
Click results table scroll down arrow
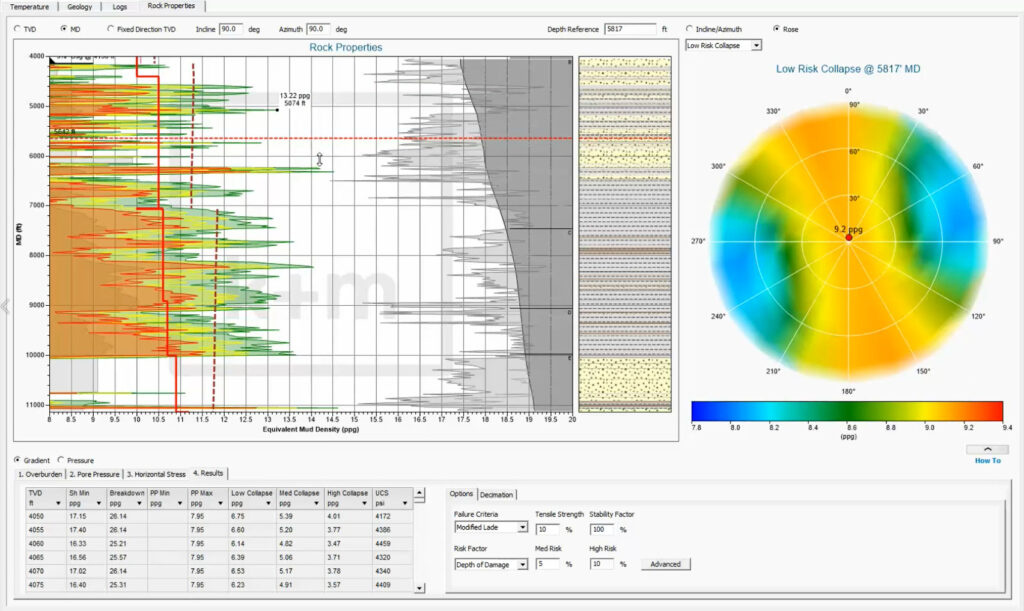click(x=419, y=588)
